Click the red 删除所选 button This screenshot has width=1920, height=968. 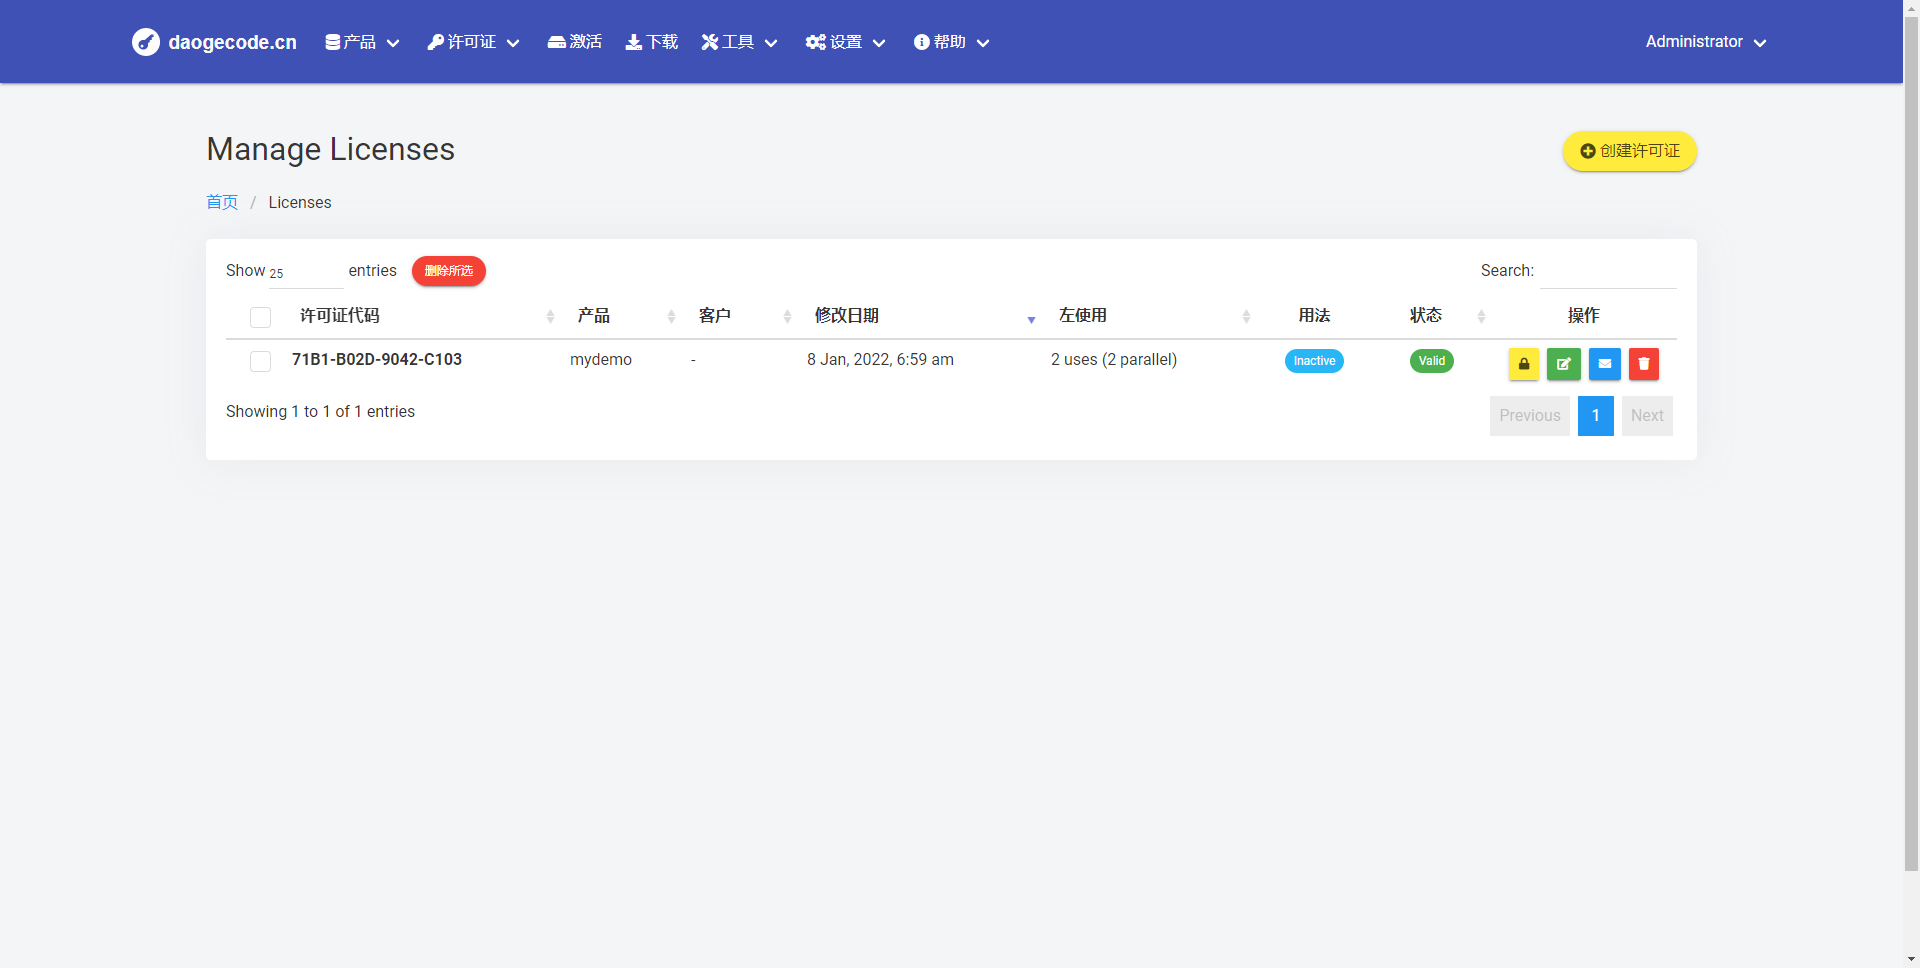coord(449,271)
